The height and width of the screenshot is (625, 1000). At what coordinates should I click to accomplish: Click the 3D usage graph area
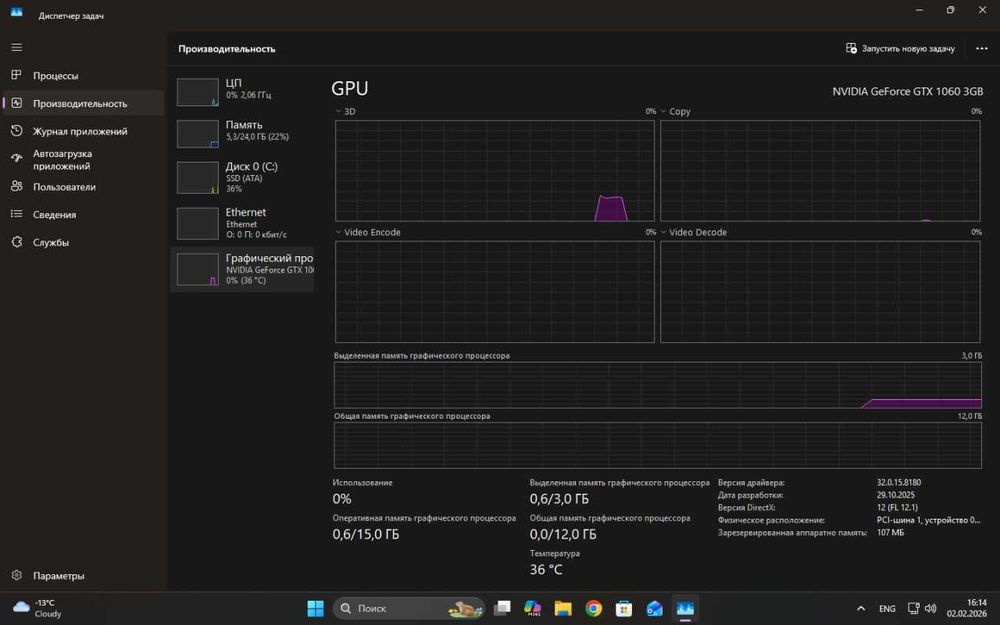click(x=495, y=170)
